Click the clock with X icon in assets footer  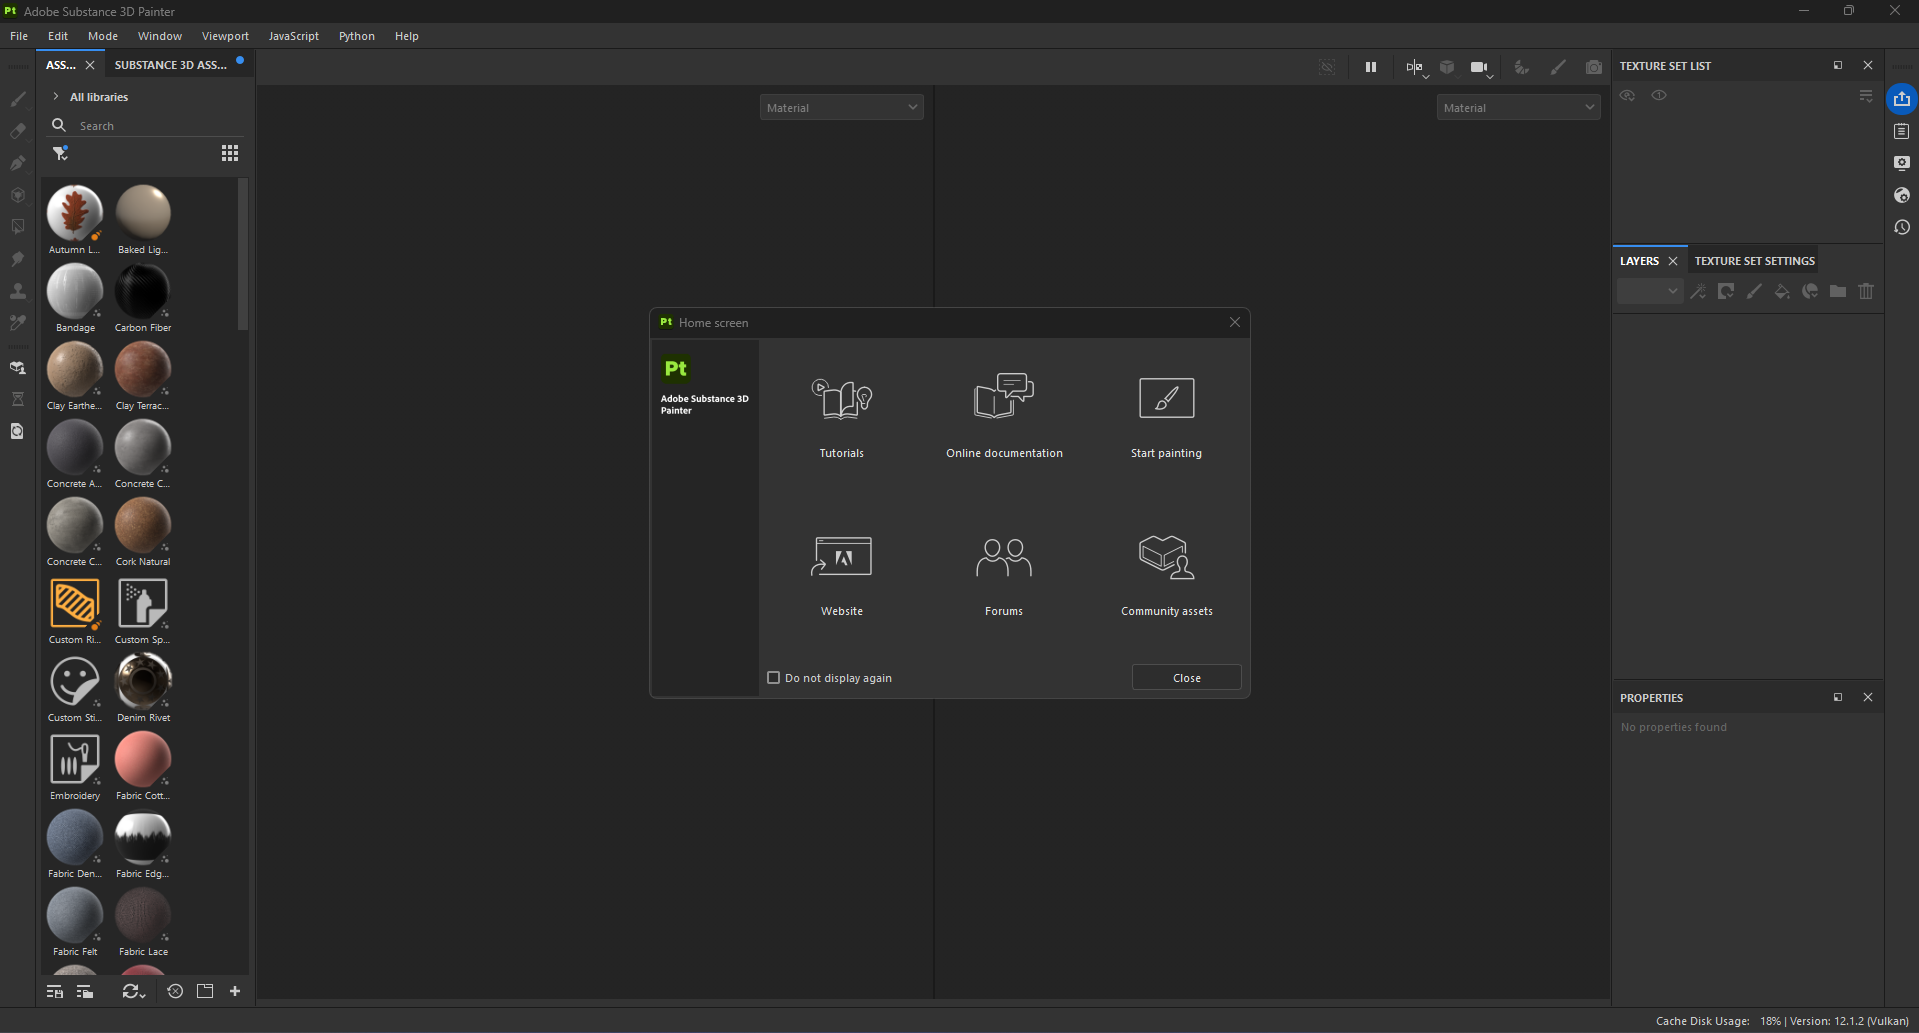tap(175, 991)
